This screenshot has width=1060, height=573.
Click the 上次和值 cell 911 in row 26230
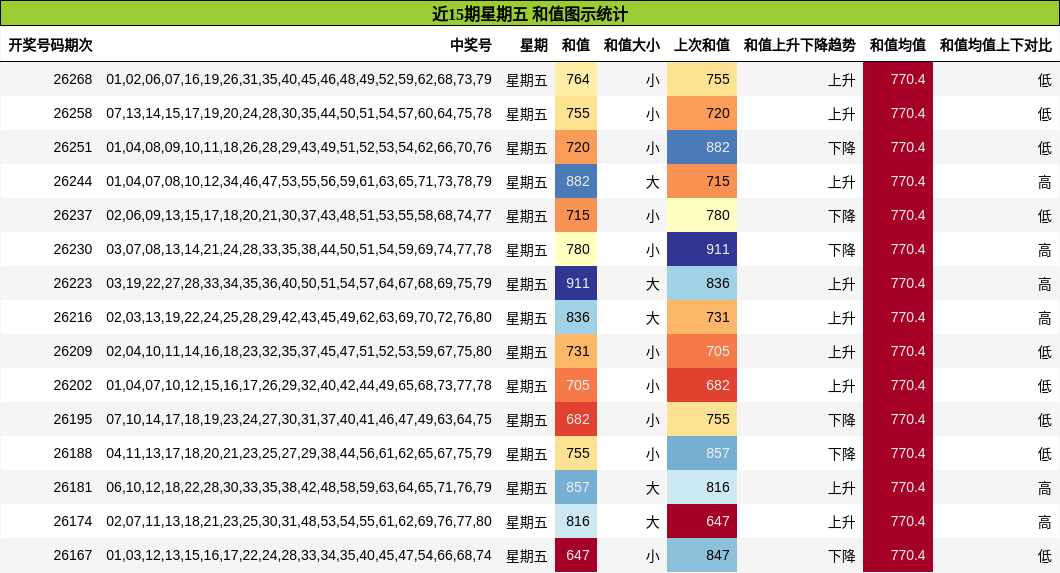(702, 249)
